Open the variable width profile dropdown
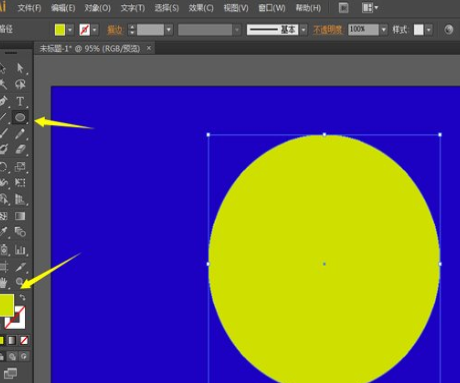The image size is (460, 383). click(x=237, y=30)
